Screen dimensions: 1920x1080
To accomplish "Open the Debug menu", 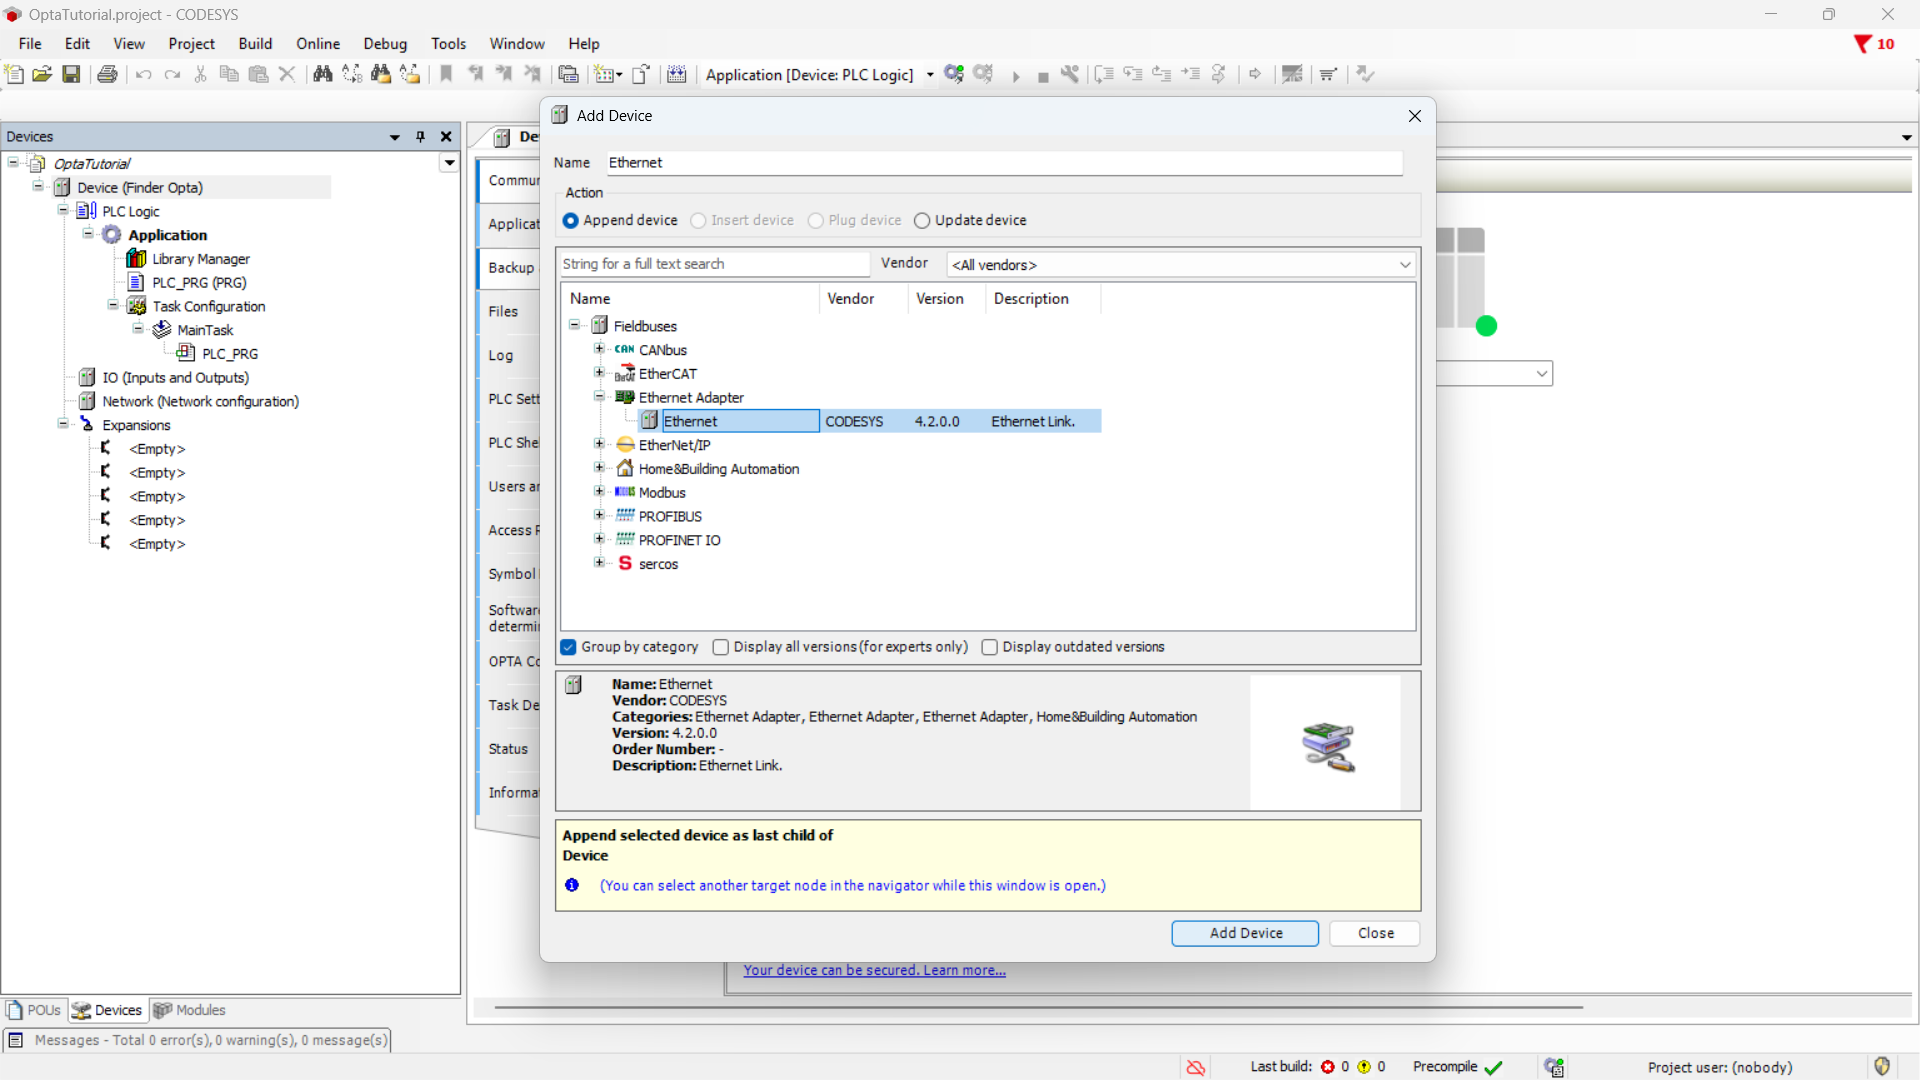I will [385, 43].
